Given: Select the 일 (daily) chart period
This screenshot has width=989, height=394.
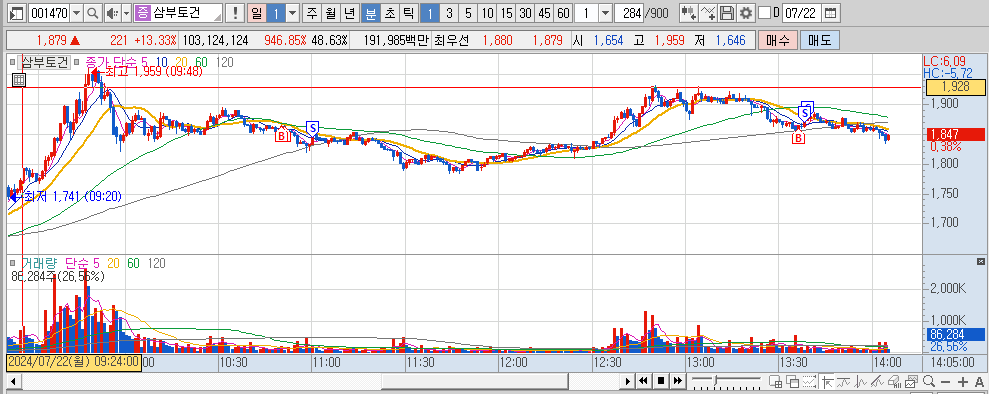Looking at the screenshot, I should 256,13.
